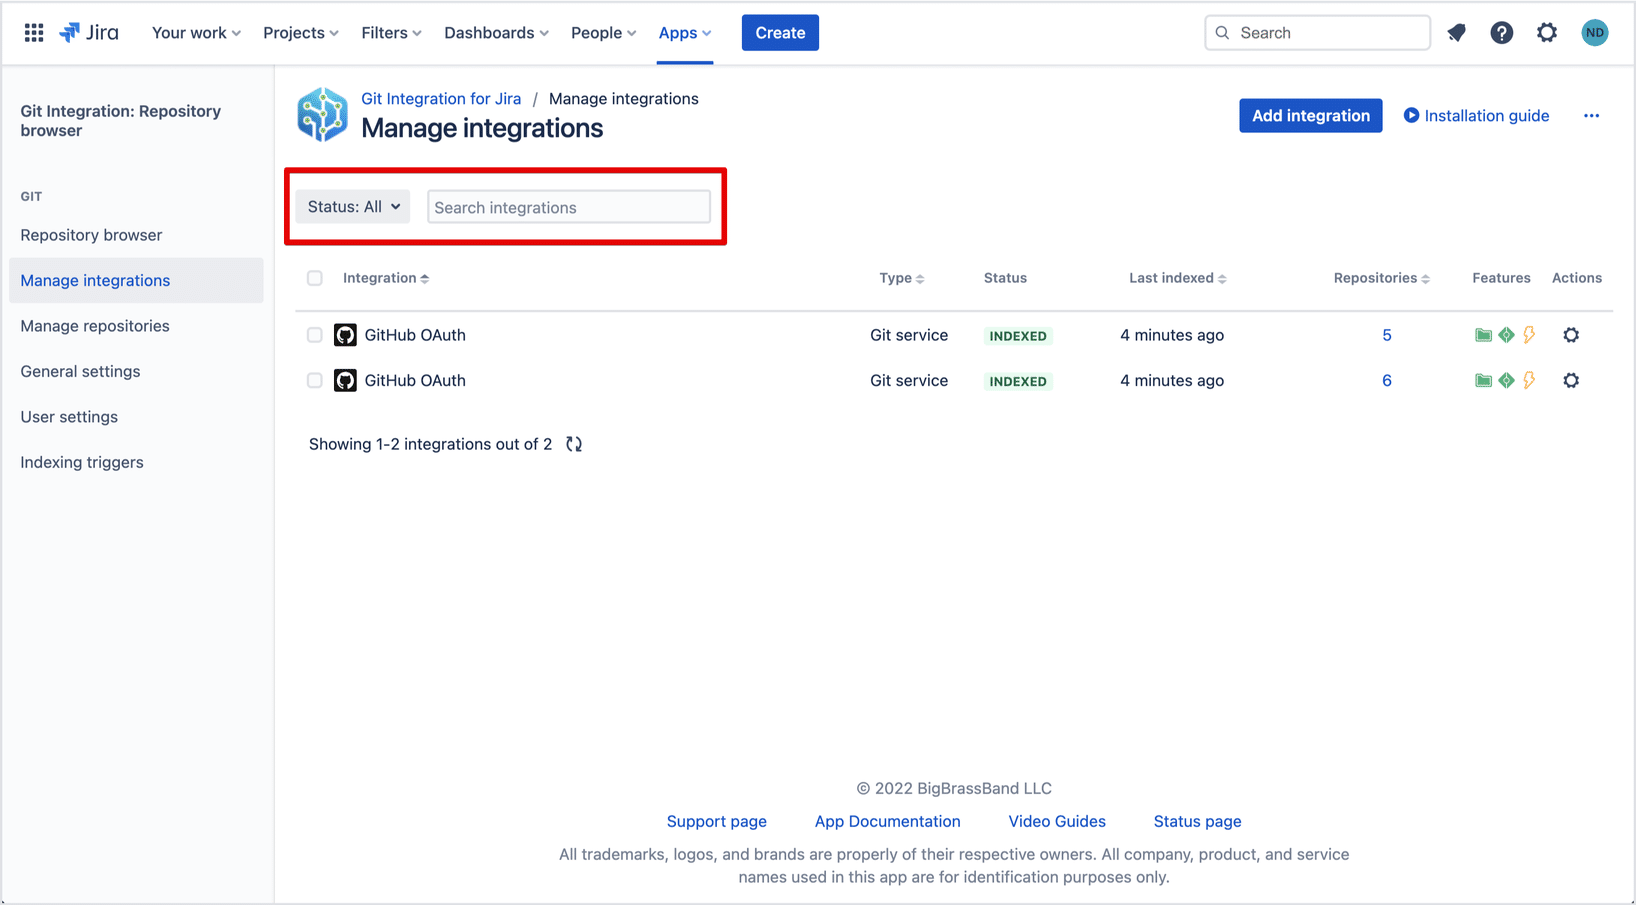Click the Repositories column sort arrows

click(1425, 279)
